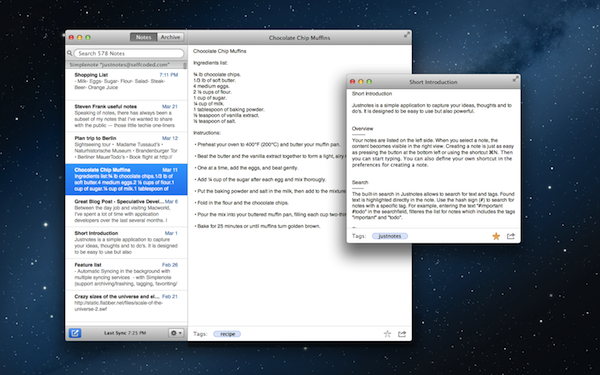Enter fullscreen in Short Introduction window
The image size is (600, 375).
click(x=515, y=79)
